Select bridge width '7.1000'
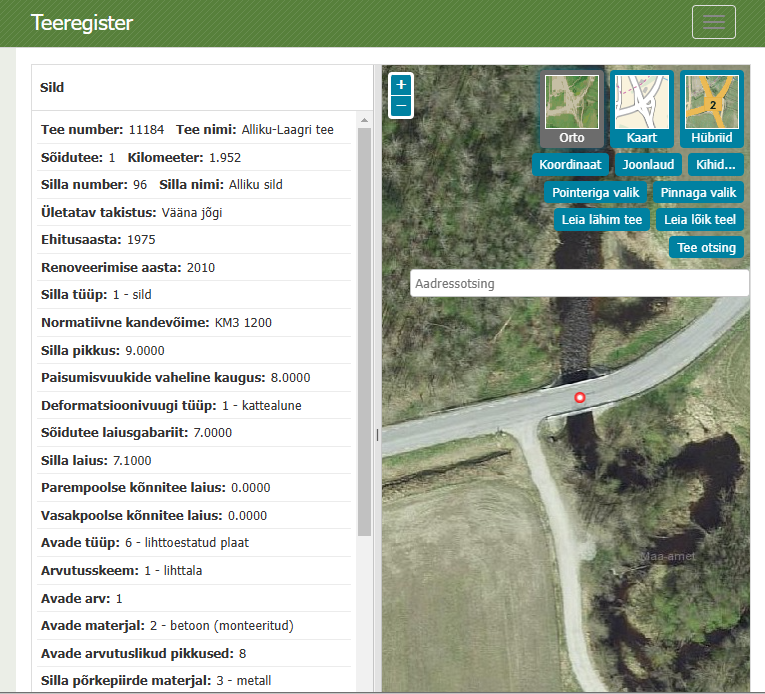 [132, 461]
